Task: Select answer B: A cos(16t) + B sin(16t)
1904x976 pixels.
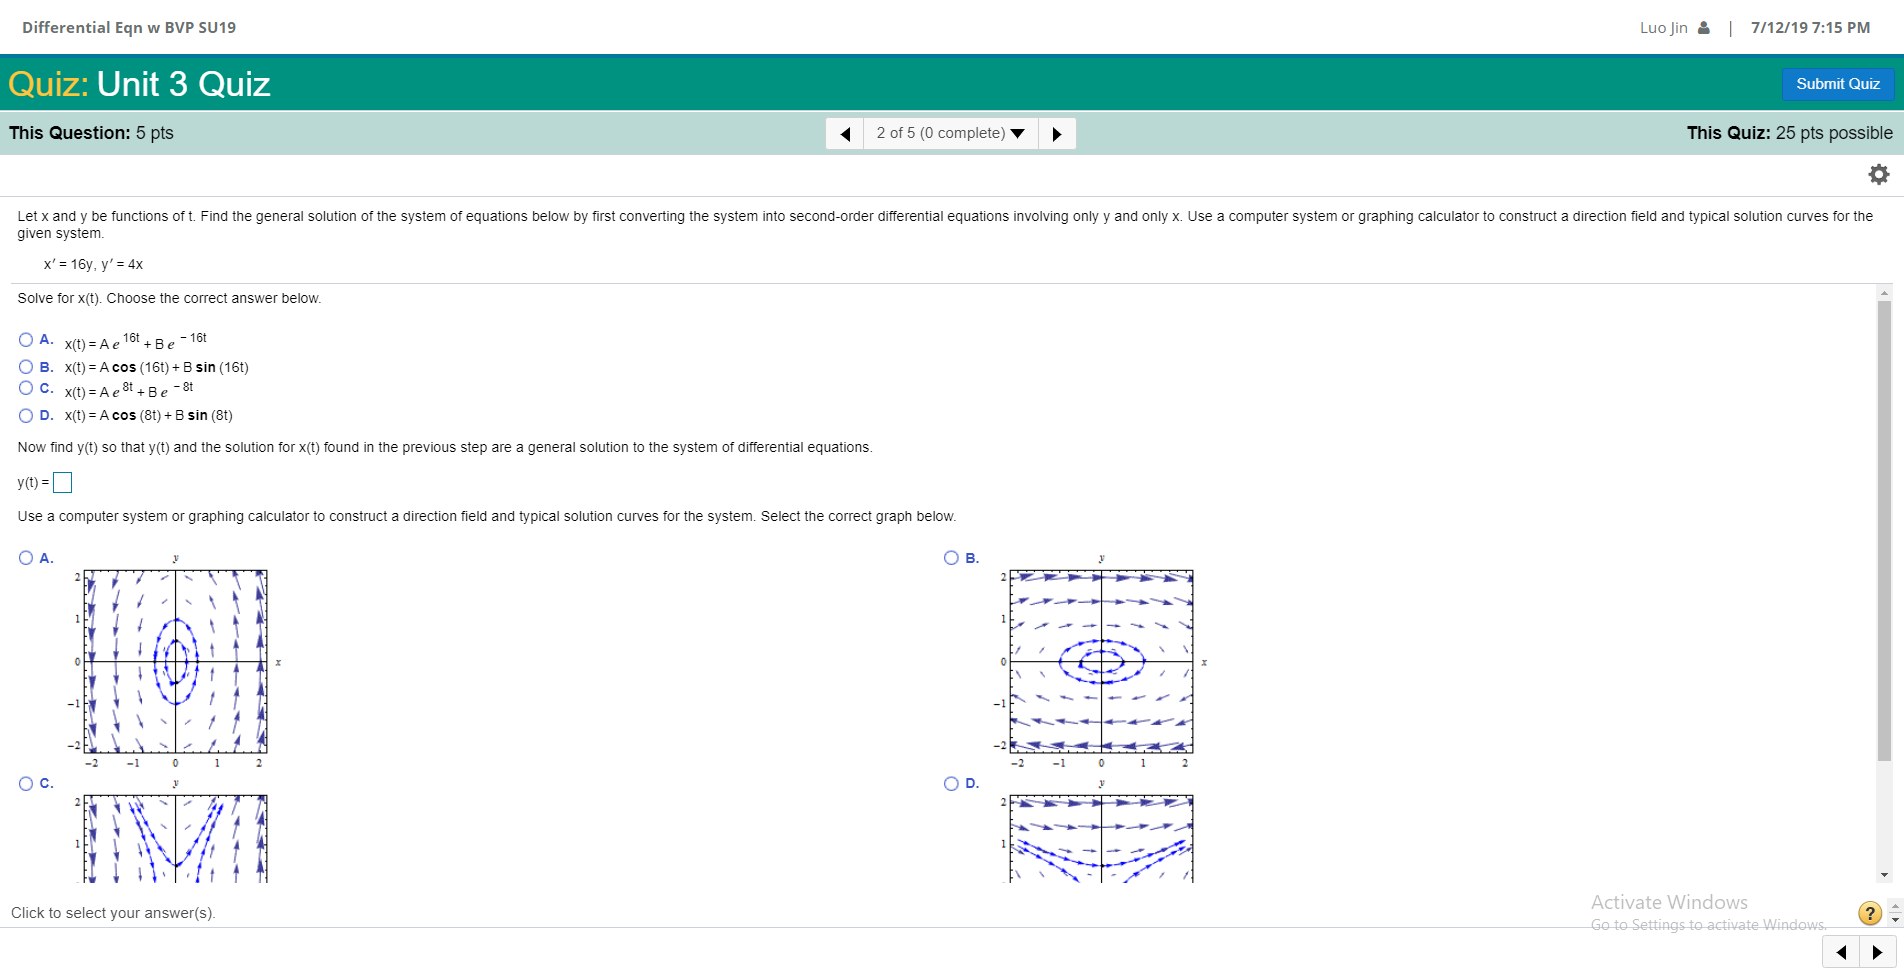Action: pyautogui.click(x=26, y=367)
